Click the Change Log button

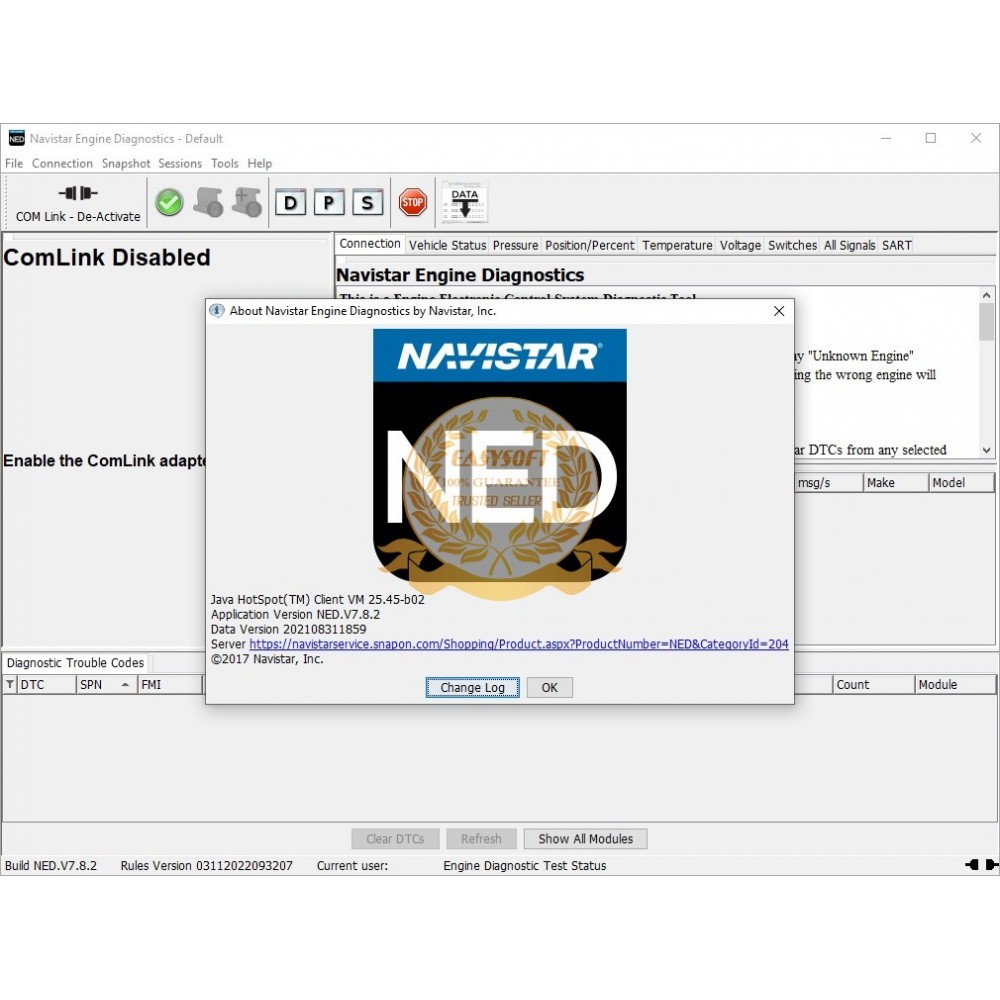pos(473,688)
